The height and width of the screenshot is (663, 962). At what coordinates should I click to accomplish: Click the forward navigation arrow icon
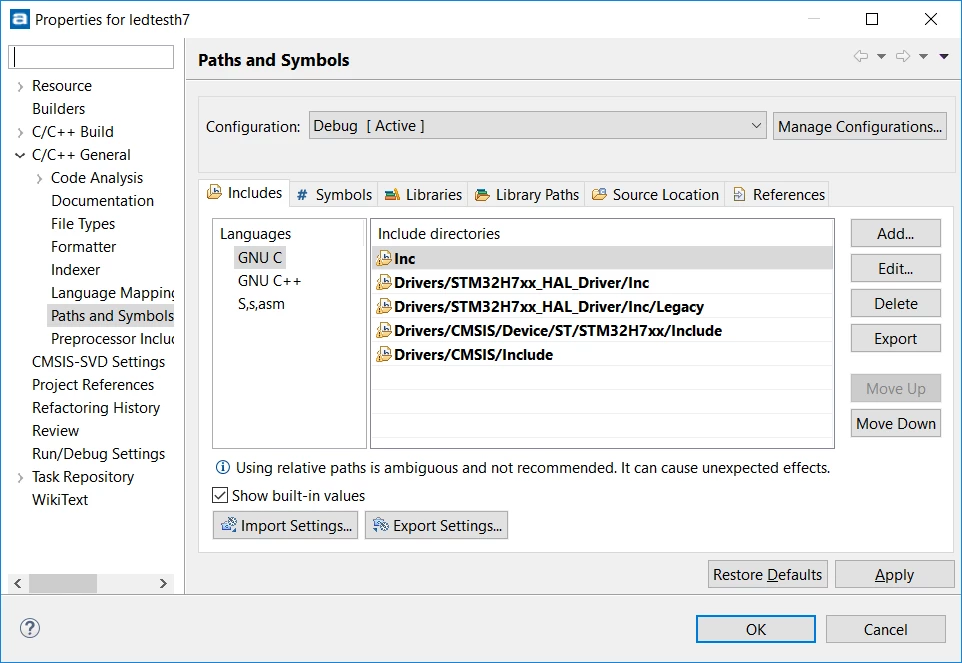tap(903, 56)
